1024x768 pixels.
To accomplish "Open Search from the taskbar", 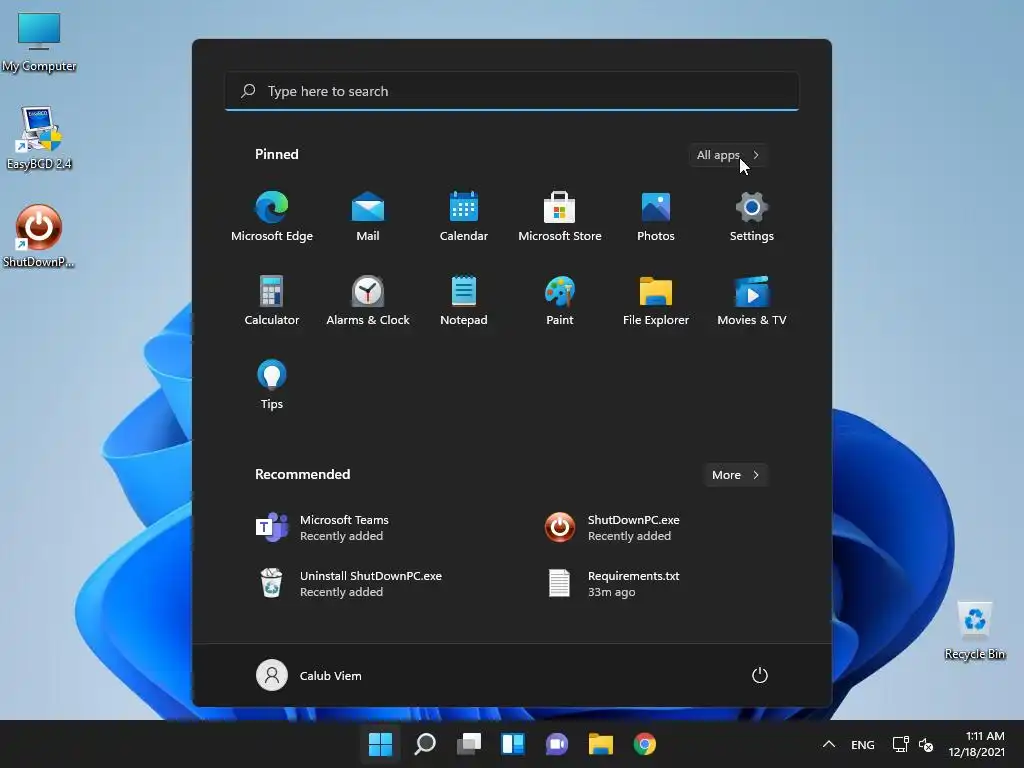I will 425,744.
